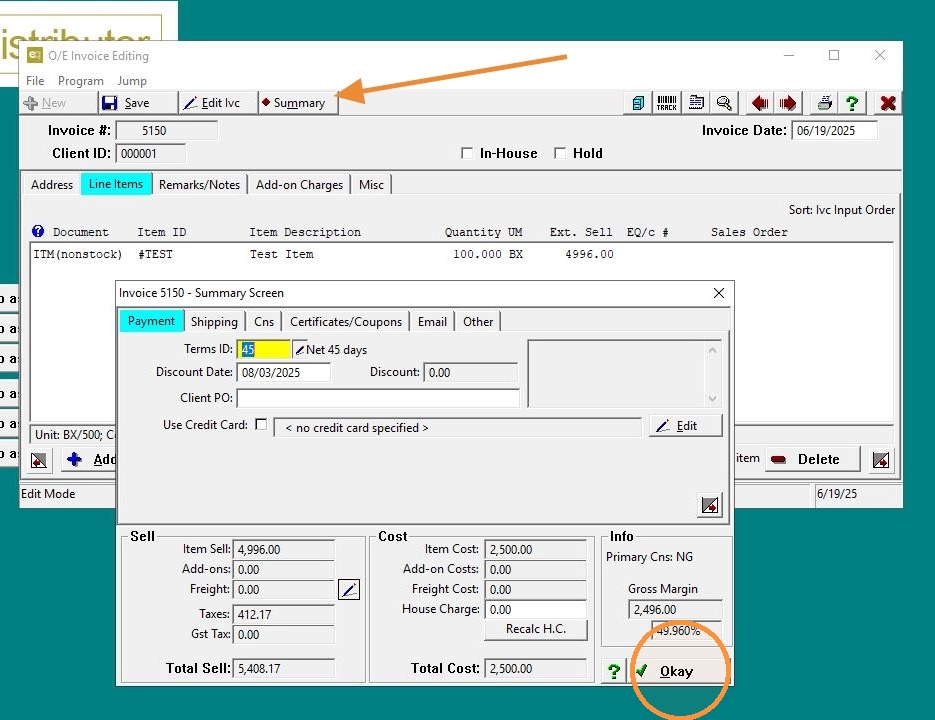
Task: Click scroll down arrow in notes box
Action: [x=712, y=398]
